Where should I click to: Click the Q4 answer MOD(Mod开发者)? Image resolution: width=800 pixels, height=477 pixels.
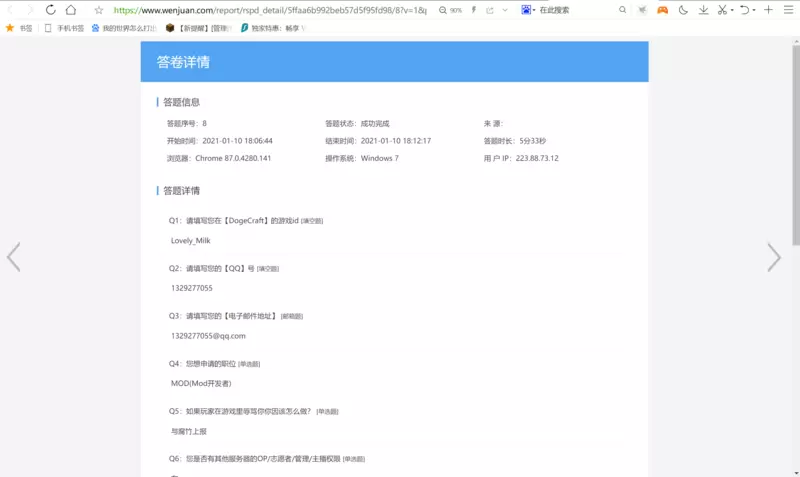click(x=201, y=383)
